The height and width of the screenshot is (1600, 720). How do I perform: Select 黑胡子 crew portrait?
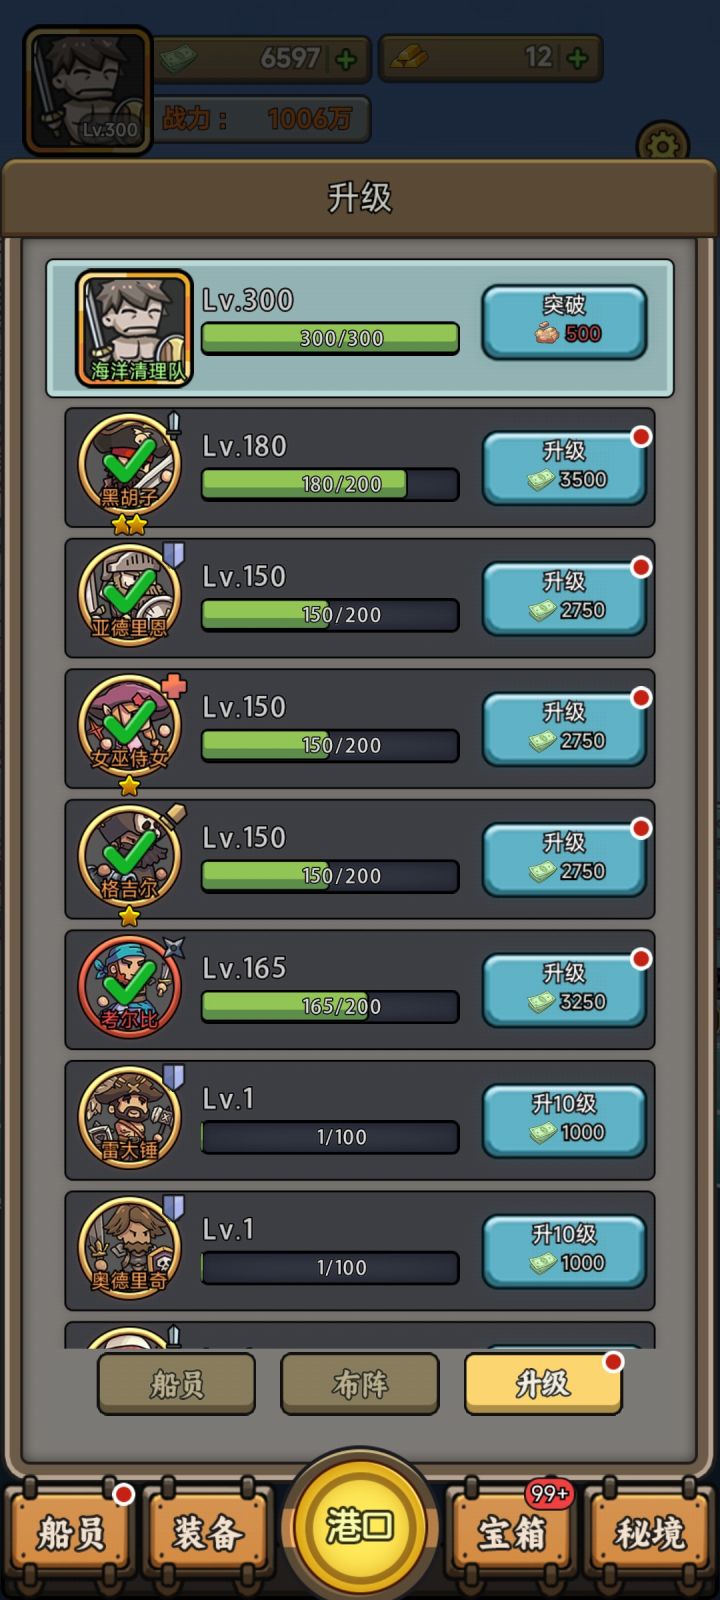pyautogui.click(x=130, y=464)
